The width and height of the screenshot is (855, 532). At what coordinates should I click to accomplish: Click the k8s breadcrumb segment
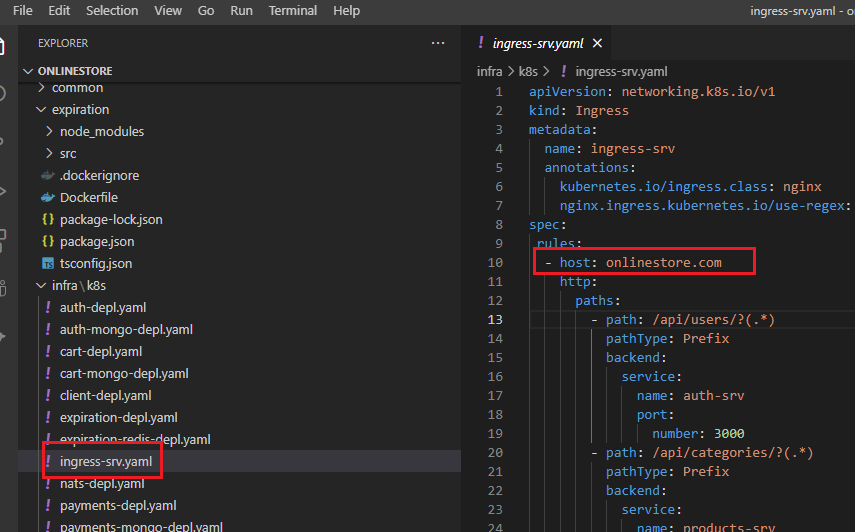[x=526, y=71]
